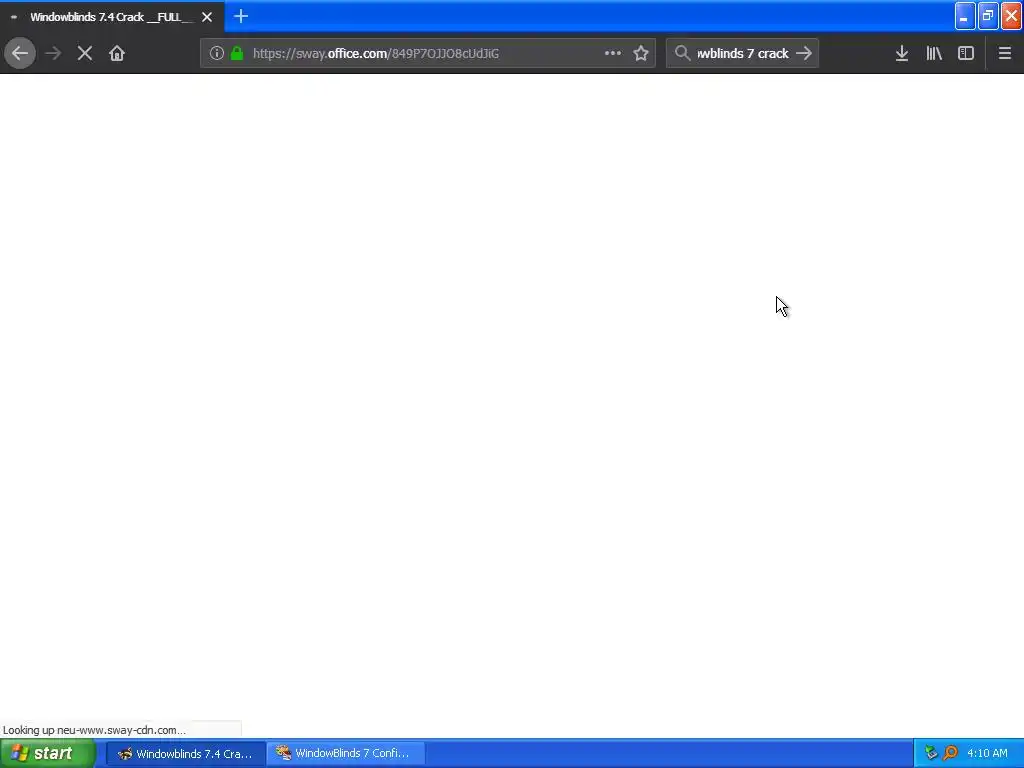Screen dimensions: 1024x768
Task: Stop loading the current page
Action: (85, 54)
